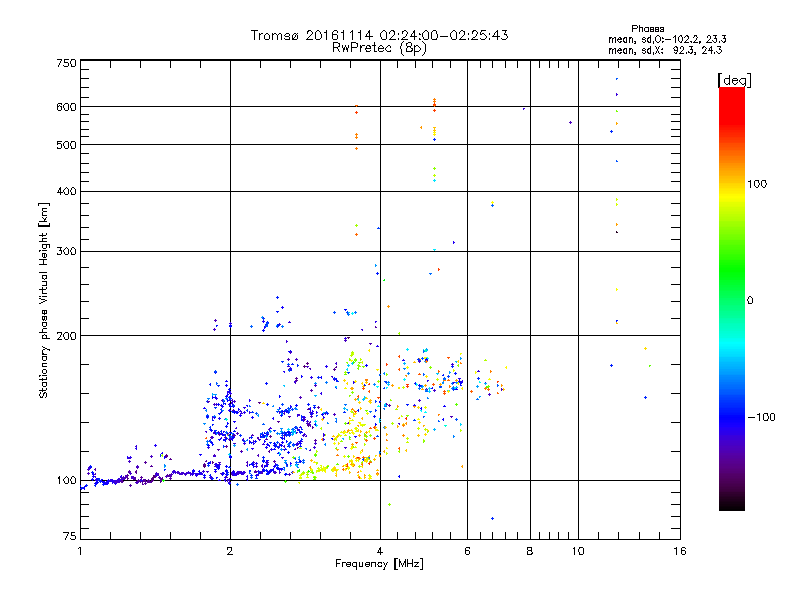The width and height of the screenshot is (800, 600).
Task: Click the x-axis tick label '16'
Action: click(x=680, y=551)
